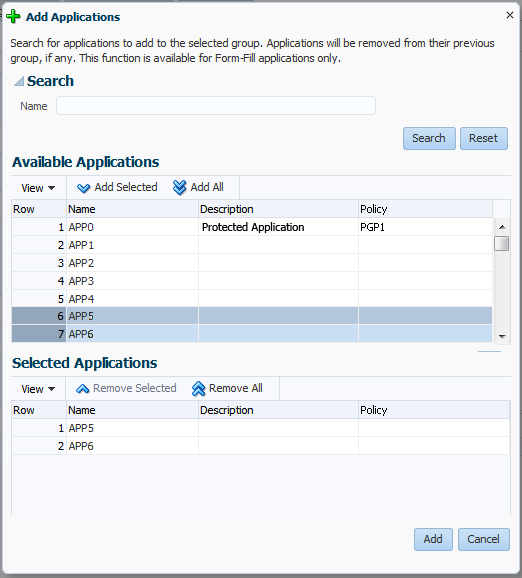Click the Remove All double up-arrow icon
The image size is (522, 578).
198,389
